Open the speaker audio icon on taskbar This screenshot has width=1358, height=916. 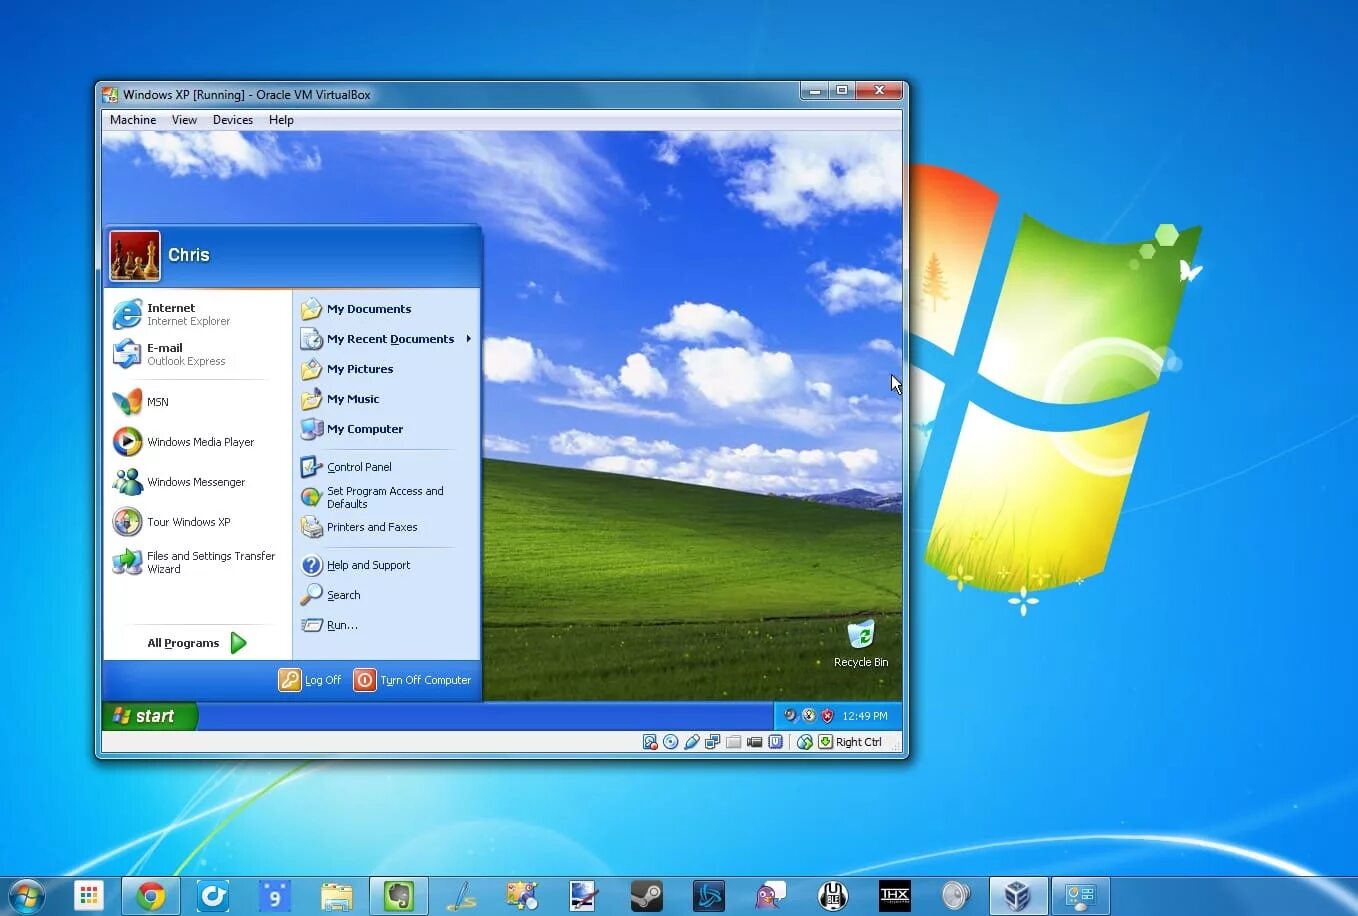point(956,896)
